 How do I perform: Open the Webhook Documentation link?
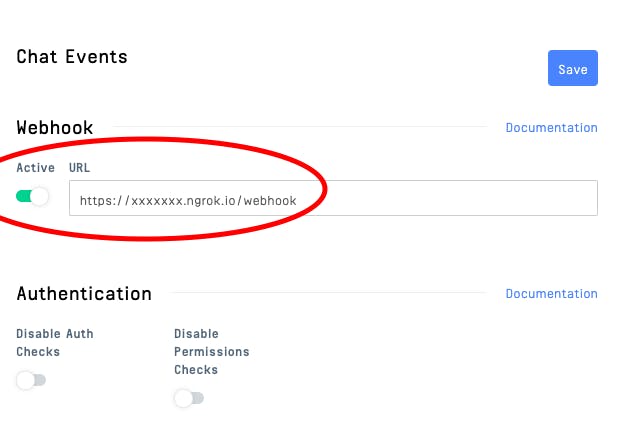551,128
